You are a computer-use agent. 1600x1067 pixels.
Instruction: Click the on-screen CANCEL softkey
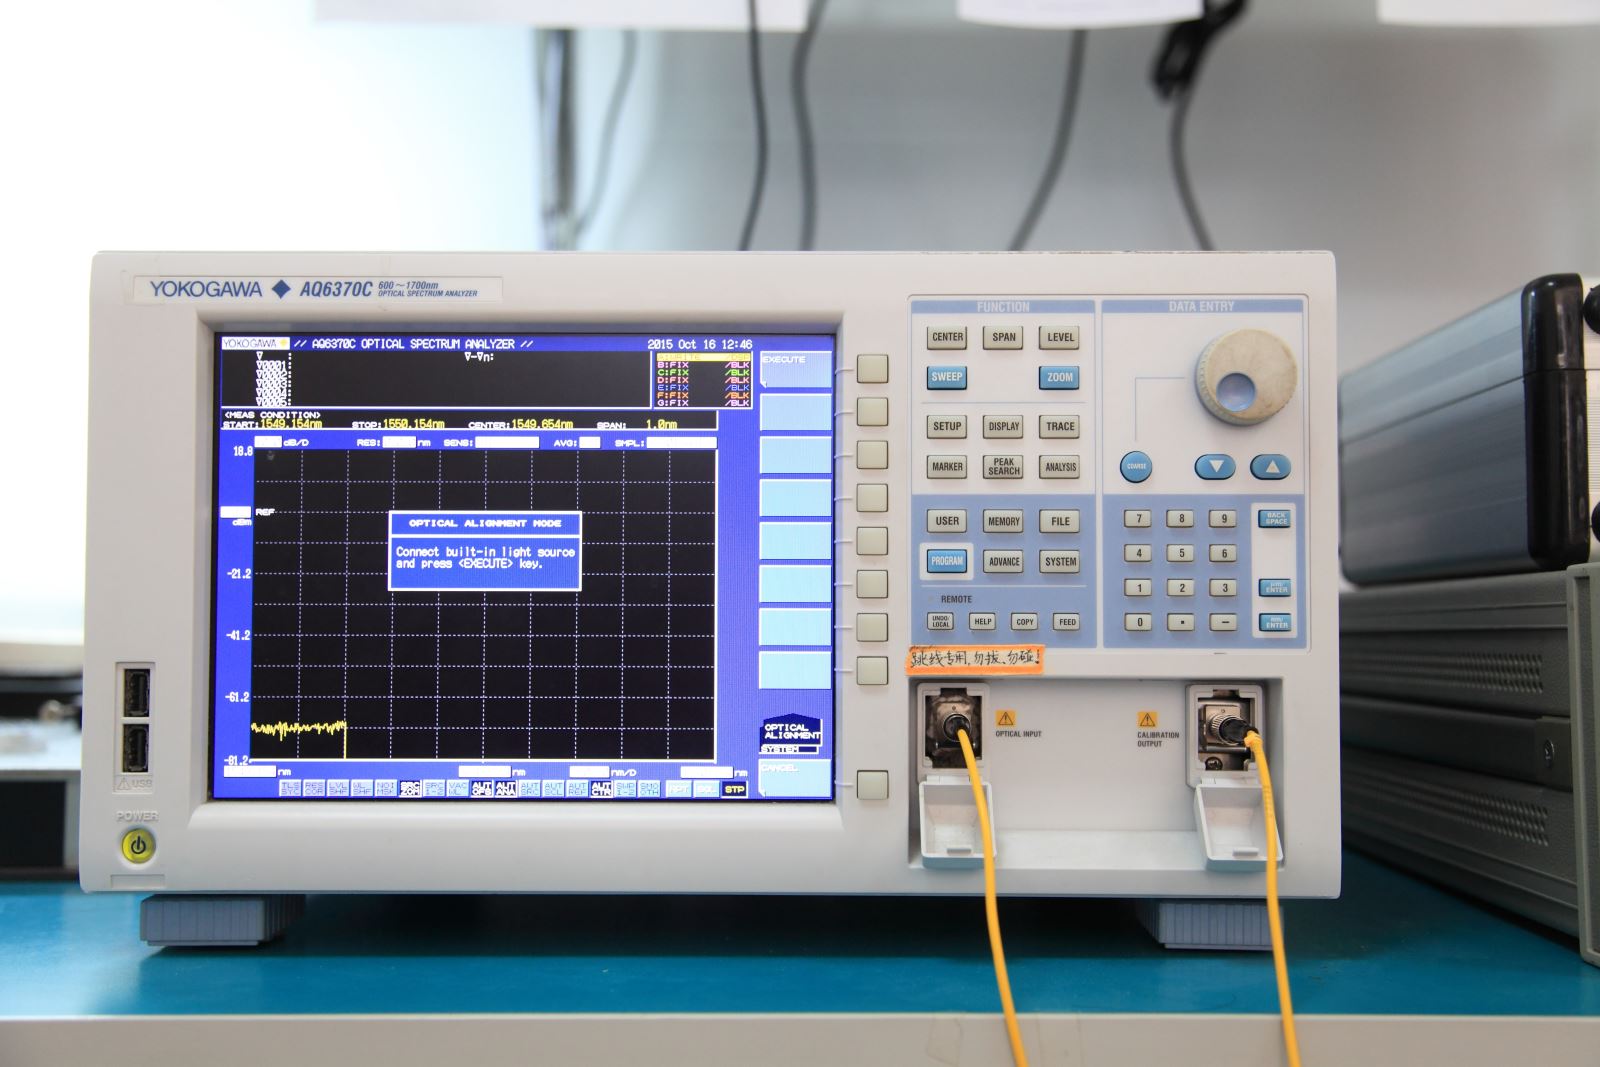[x=796, y=777]
